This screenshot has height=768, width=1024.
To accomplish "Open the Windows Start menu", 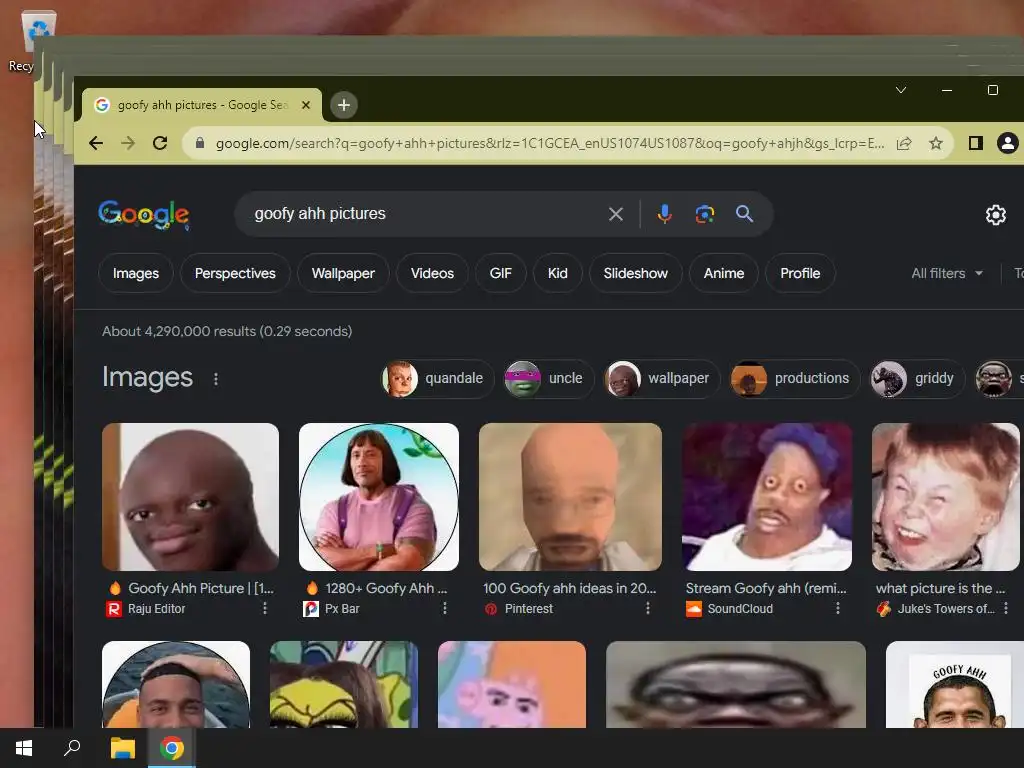I will pos(24,748).
